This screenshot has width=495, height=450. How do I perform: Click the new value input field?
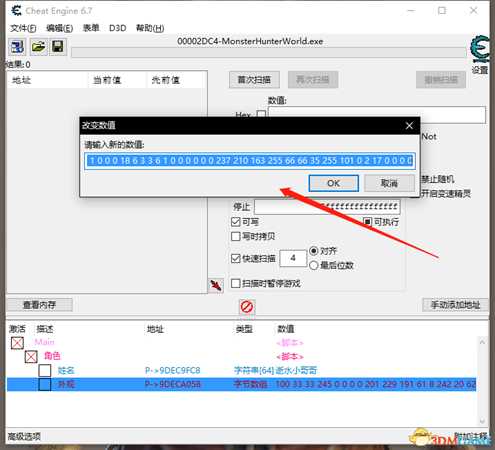point(250,161)
